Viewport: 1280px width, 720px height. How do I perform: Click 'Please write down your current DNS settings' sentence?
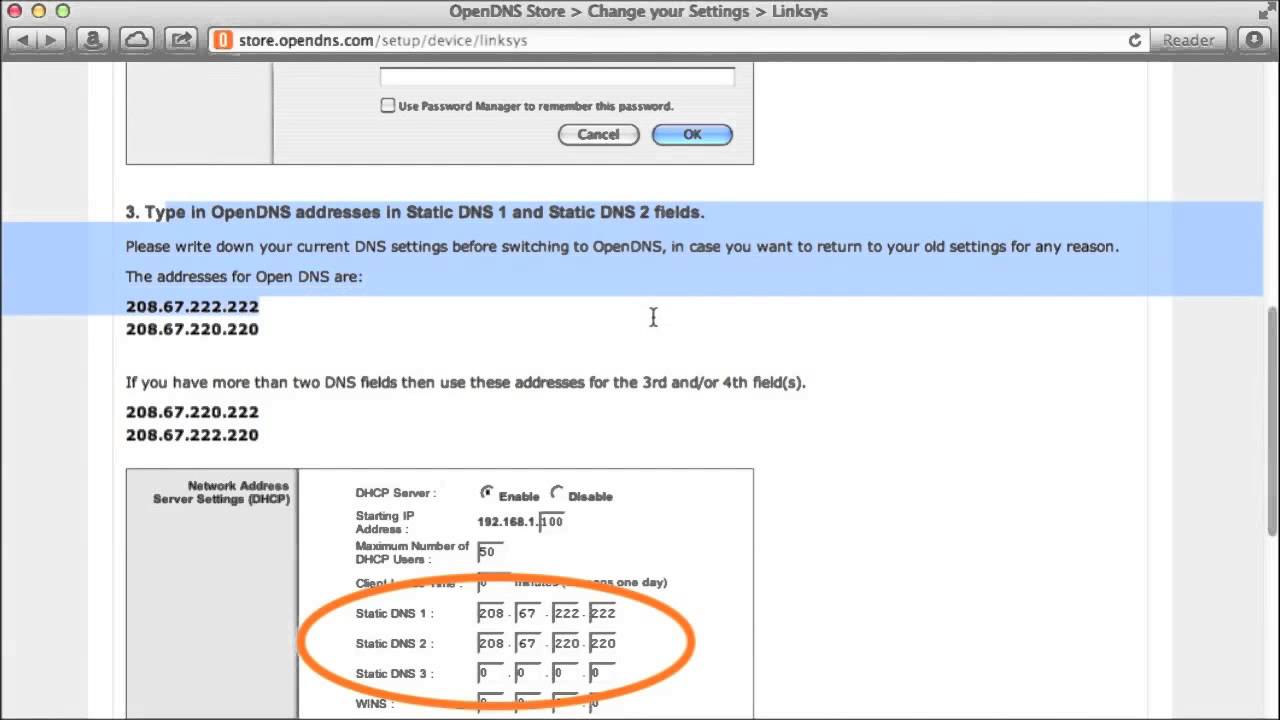622,246
